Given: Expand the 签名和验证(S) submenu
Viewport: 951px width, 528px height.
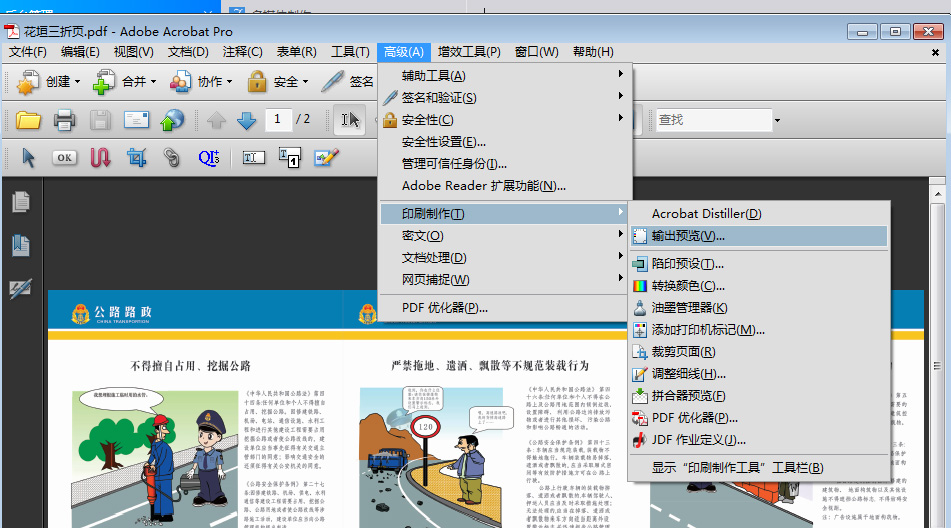Looking at the screenshot, I should pos(506,98).
